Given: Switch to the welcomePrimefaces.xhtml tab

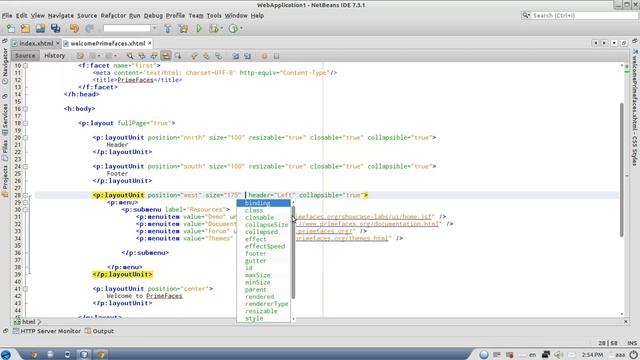Looking at the screenshot, I should tap(108, 43).
